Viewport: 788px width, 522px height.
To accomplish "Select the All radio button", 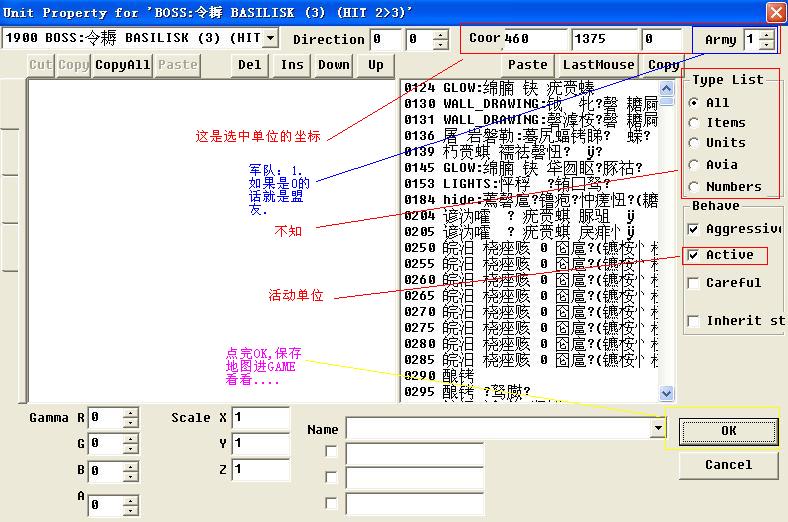I will pos(695,103).
